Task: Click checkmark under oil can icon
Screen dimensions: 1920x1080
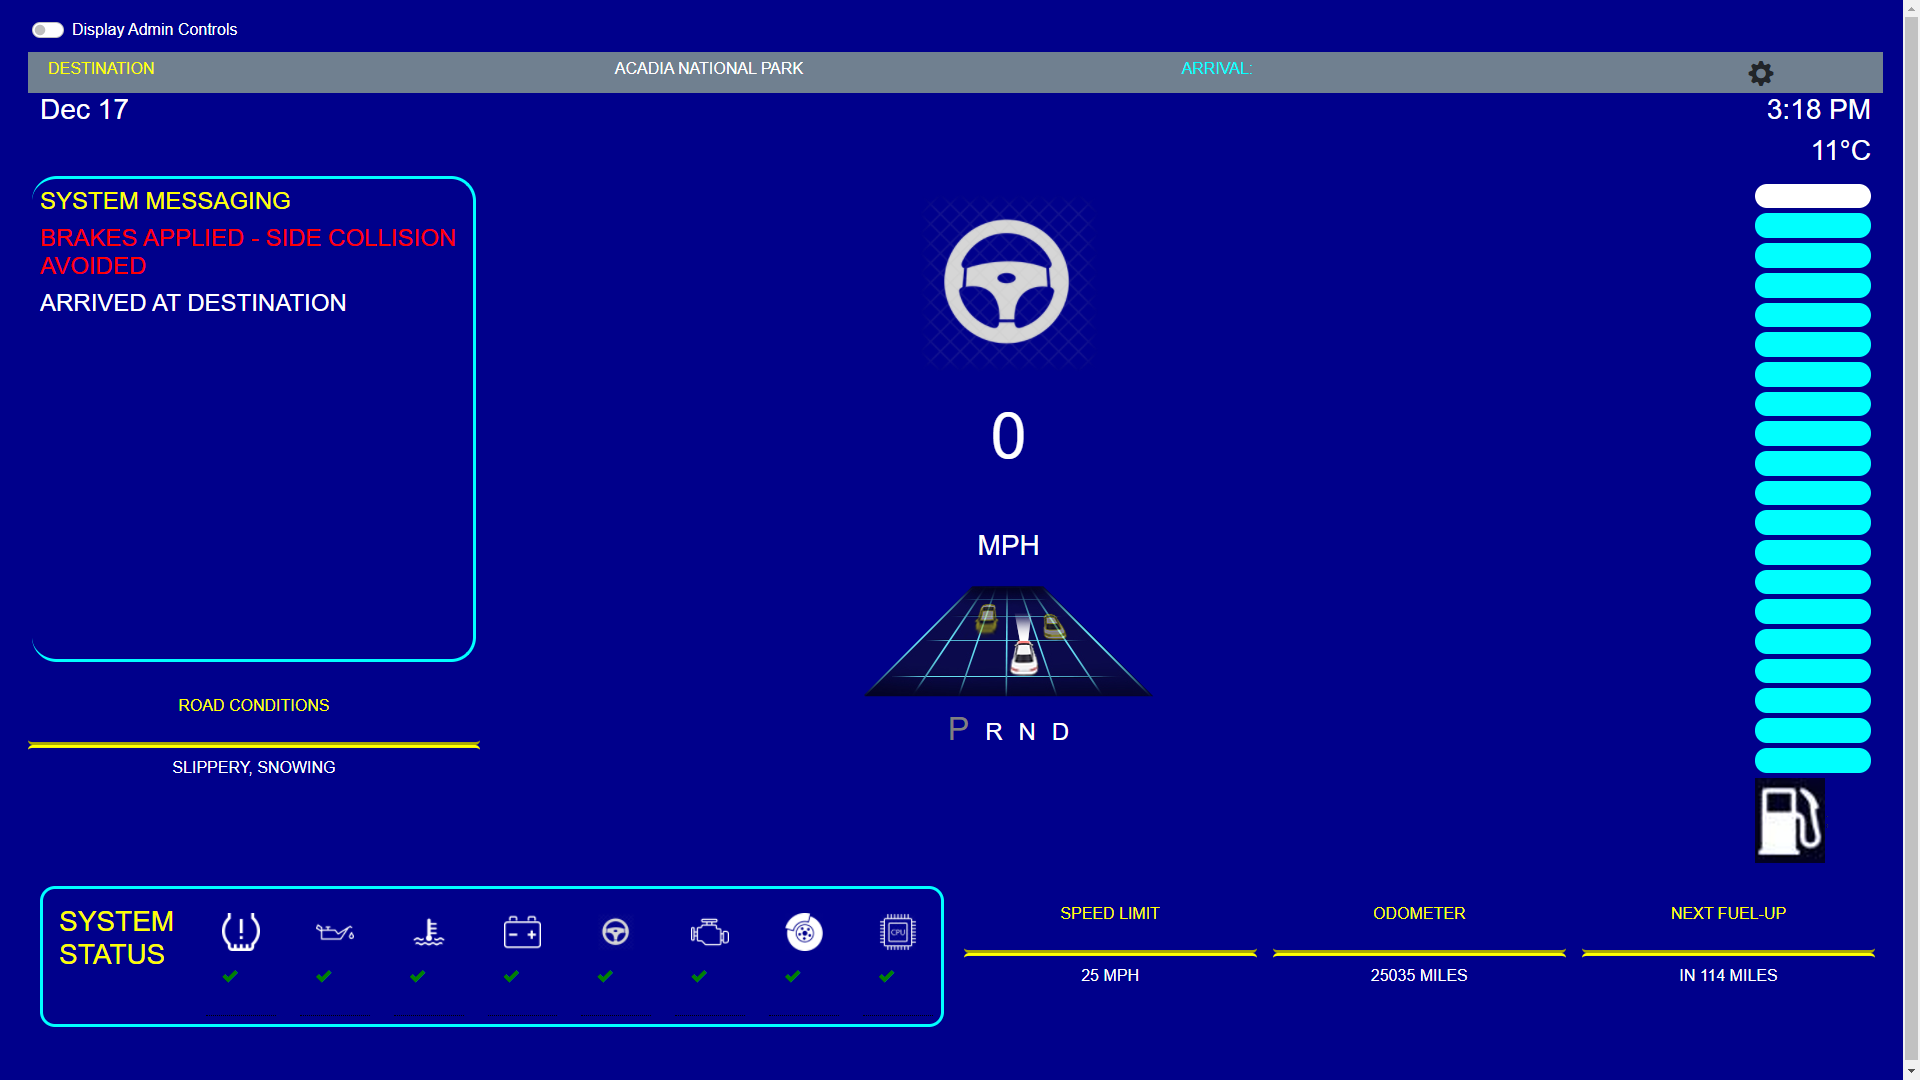Action: (324, 976)
